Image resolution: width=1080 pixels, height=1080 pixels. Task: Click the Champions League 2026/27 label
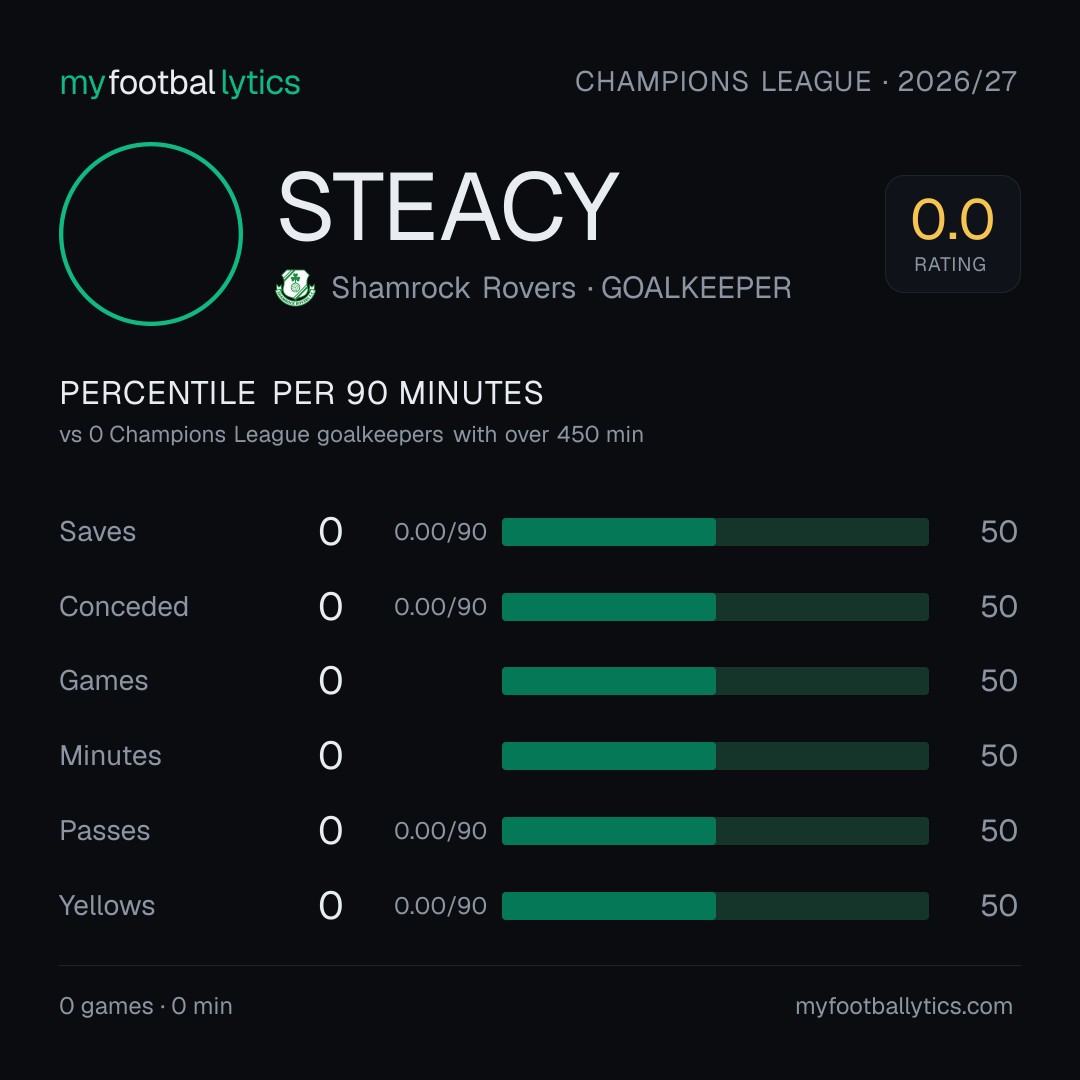click(x=796, y=81)
